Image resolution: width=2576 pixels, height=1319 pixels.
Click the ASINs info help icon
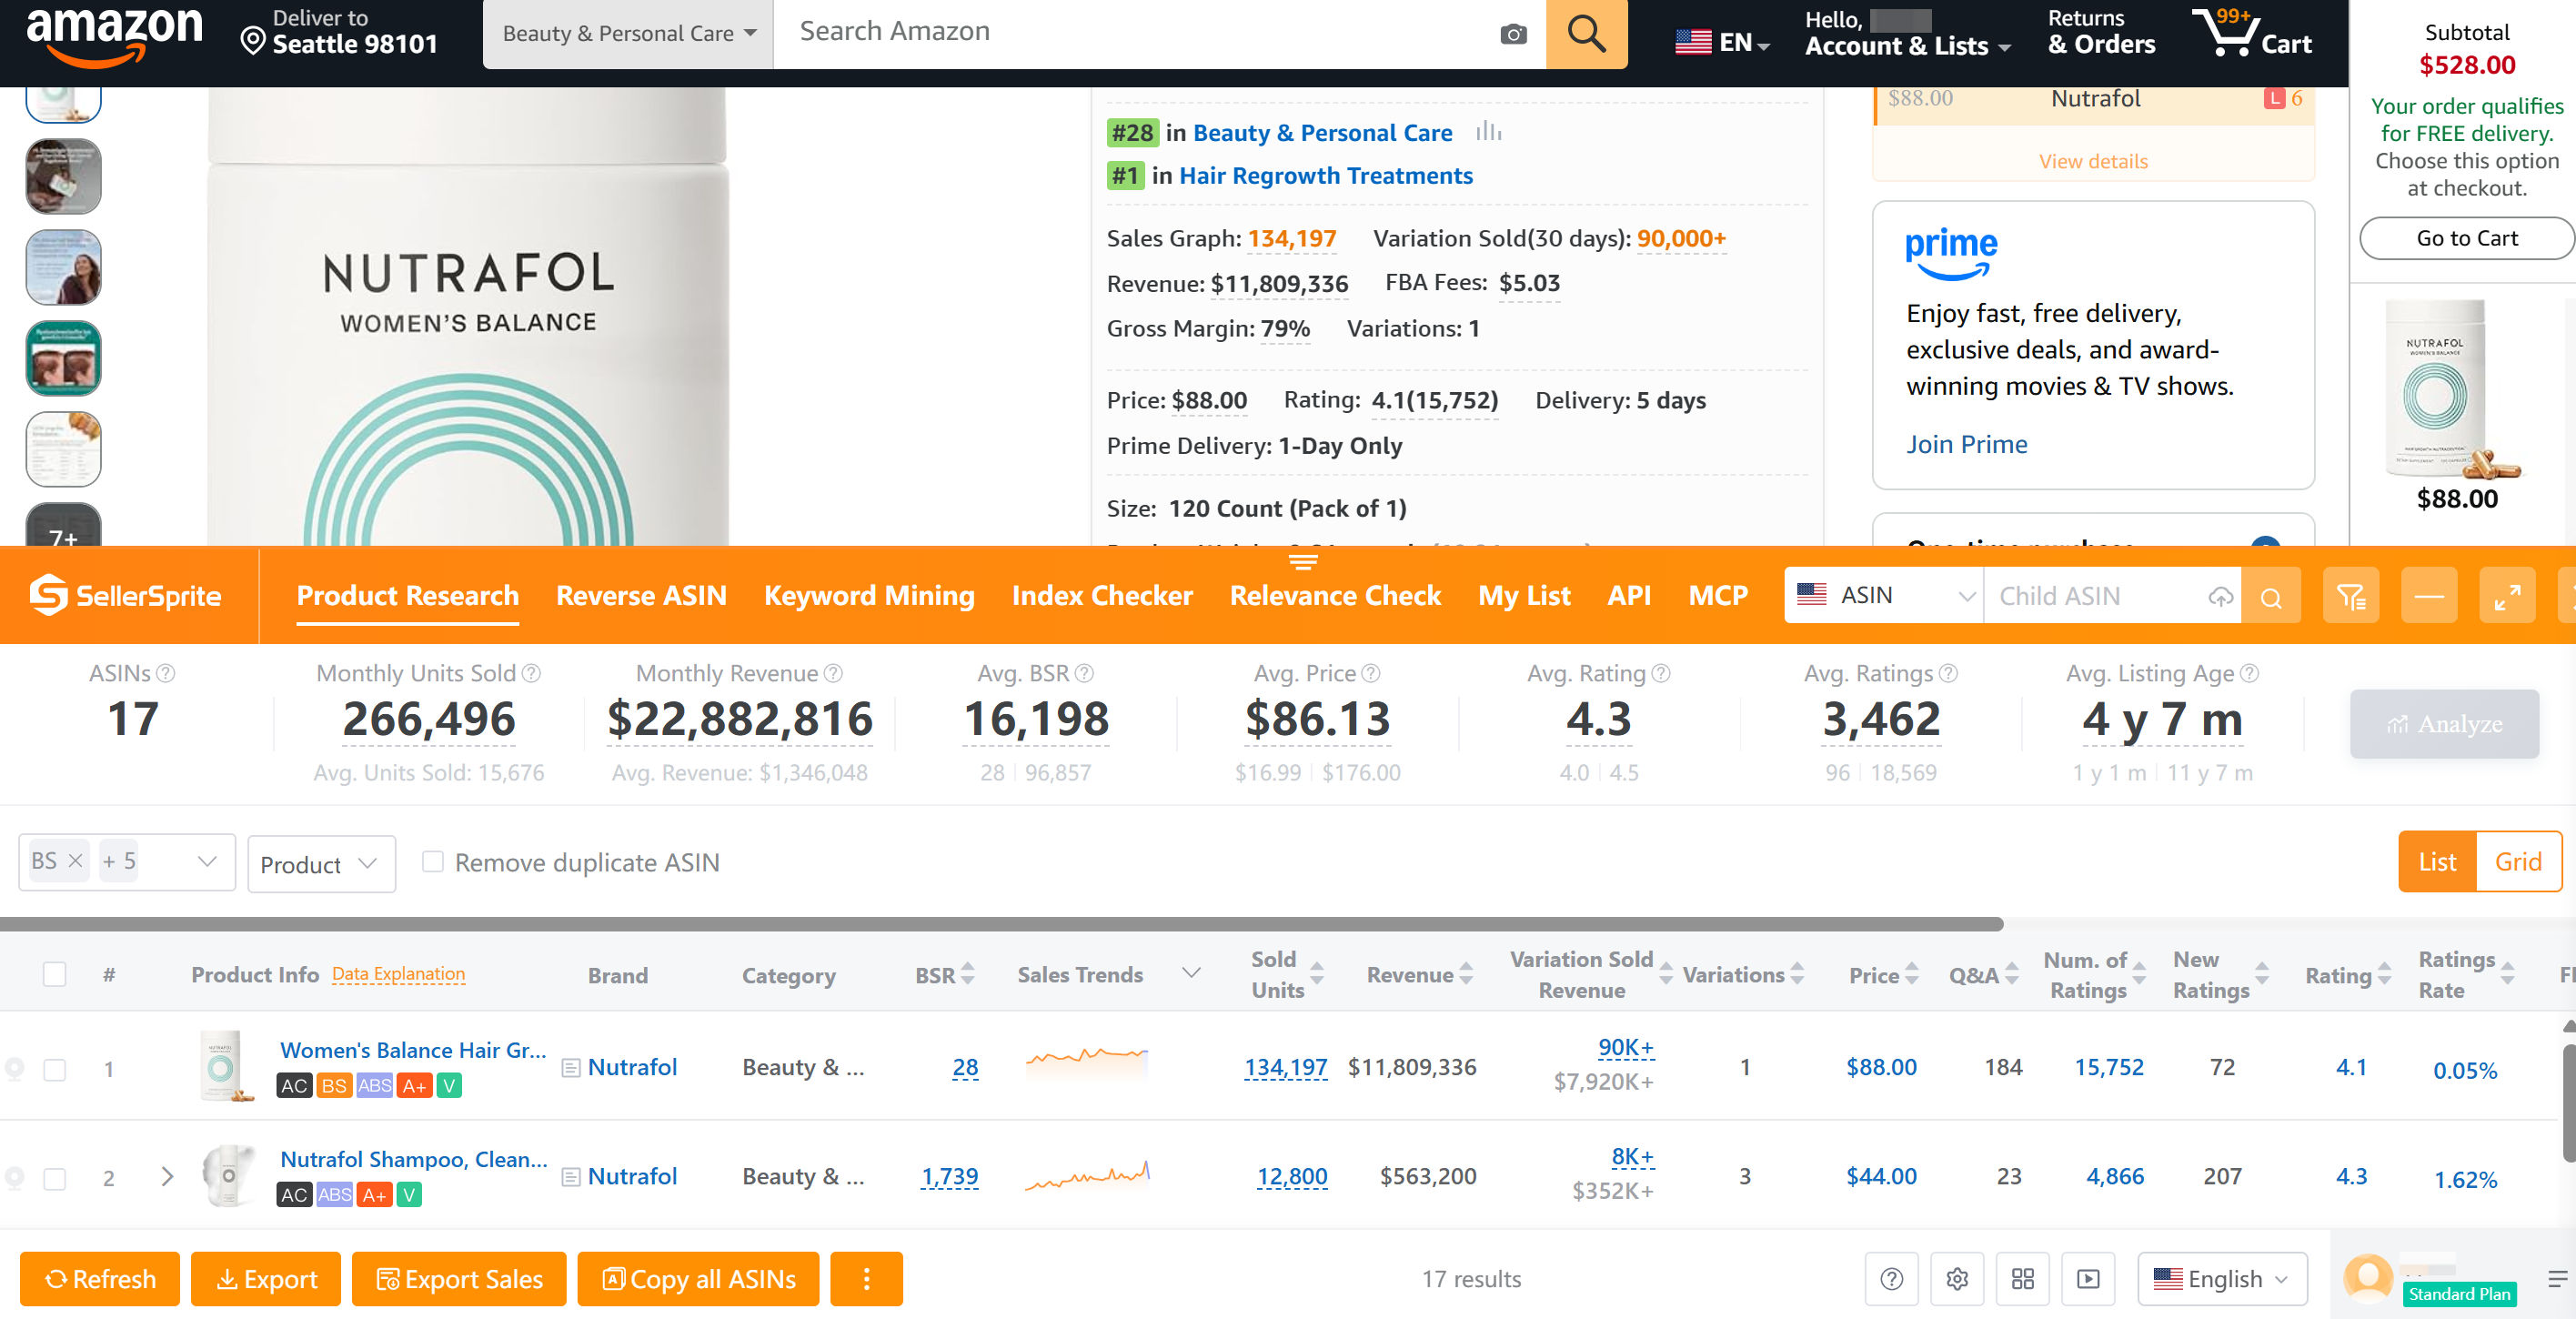click(x=166, y=673)
